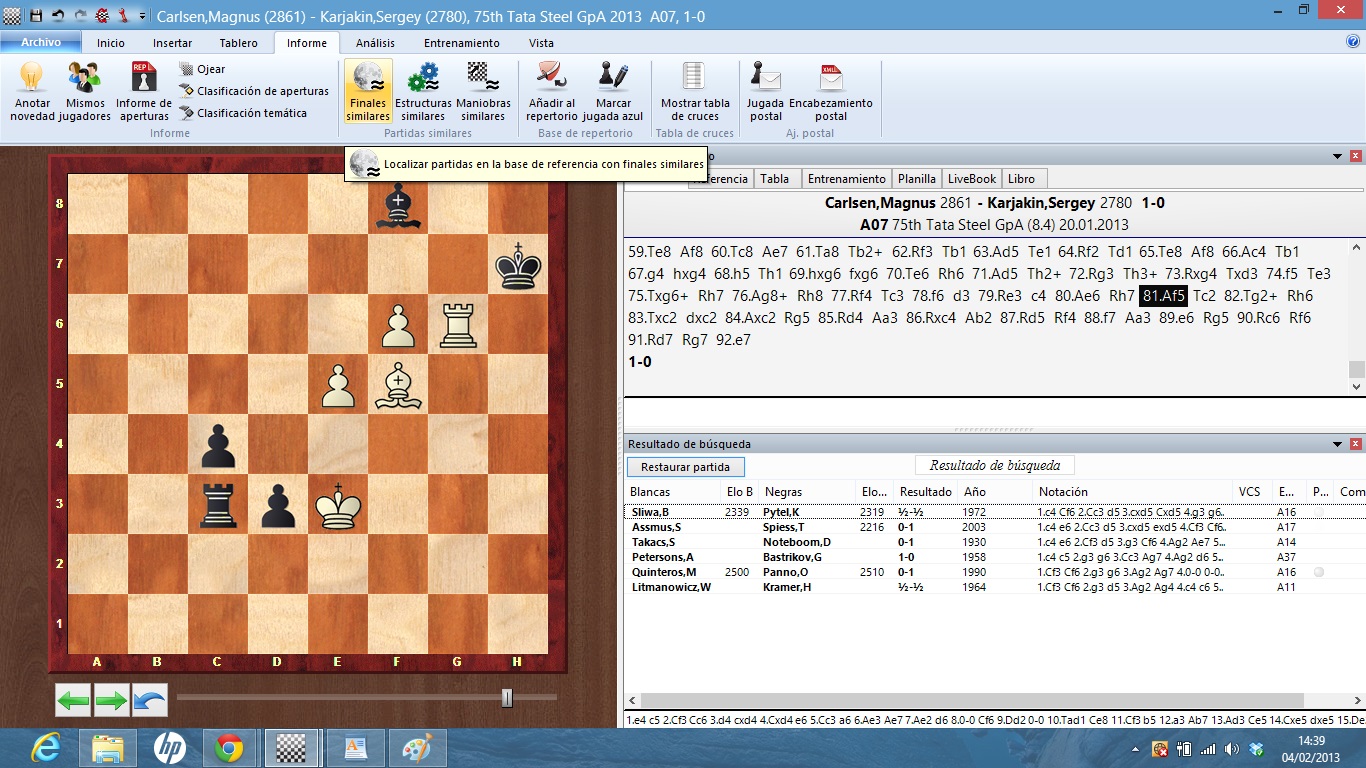This screenshot has width=1366, height=768.
Task: Switch to the Análisis ribbon tab
Action: coord(377,43)
